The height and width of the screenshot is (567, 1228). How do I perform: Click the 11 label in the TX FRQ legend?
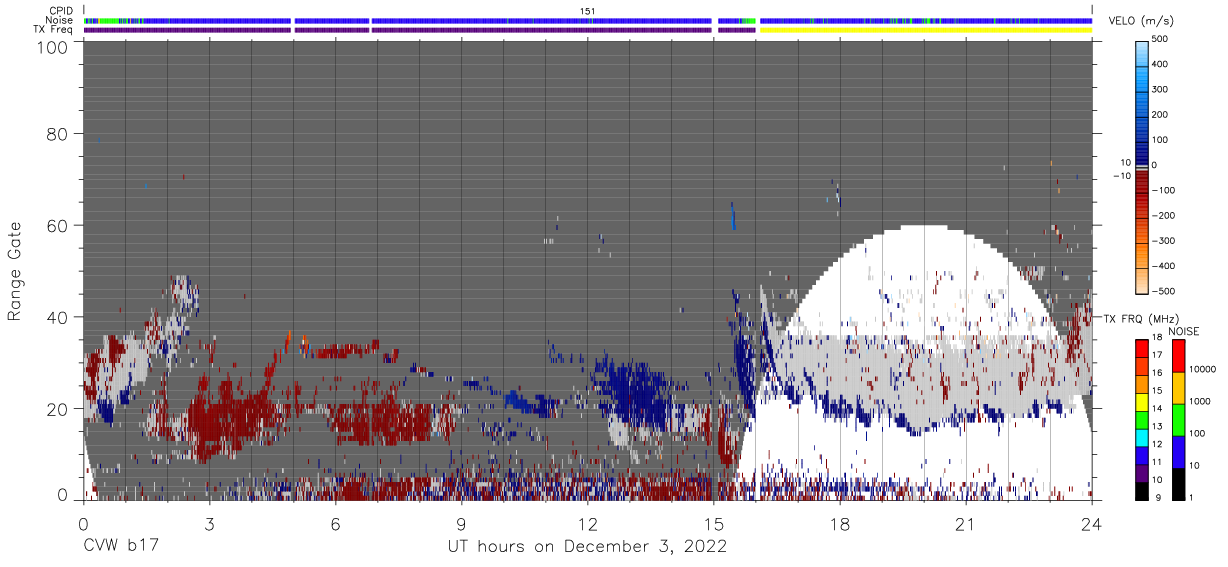pos(1157,461)
